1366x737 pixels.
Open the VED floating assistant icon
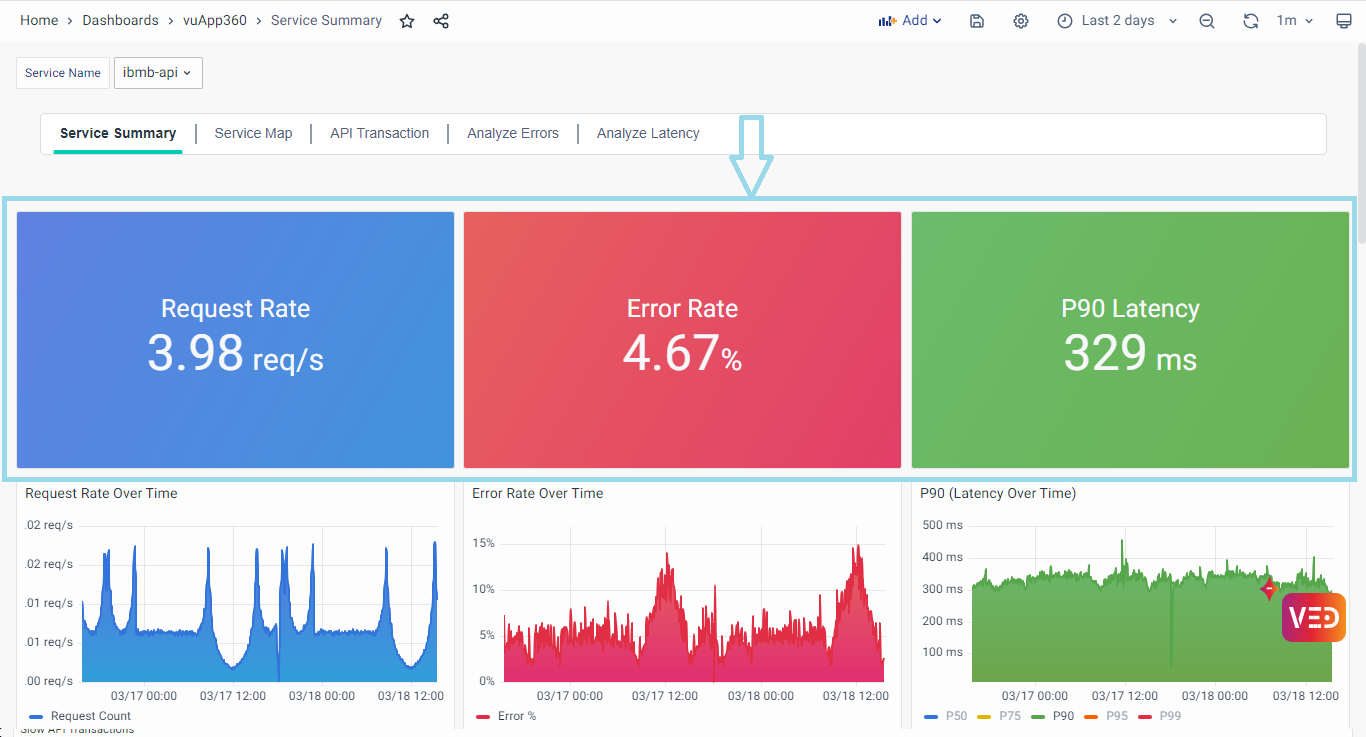1313,617
